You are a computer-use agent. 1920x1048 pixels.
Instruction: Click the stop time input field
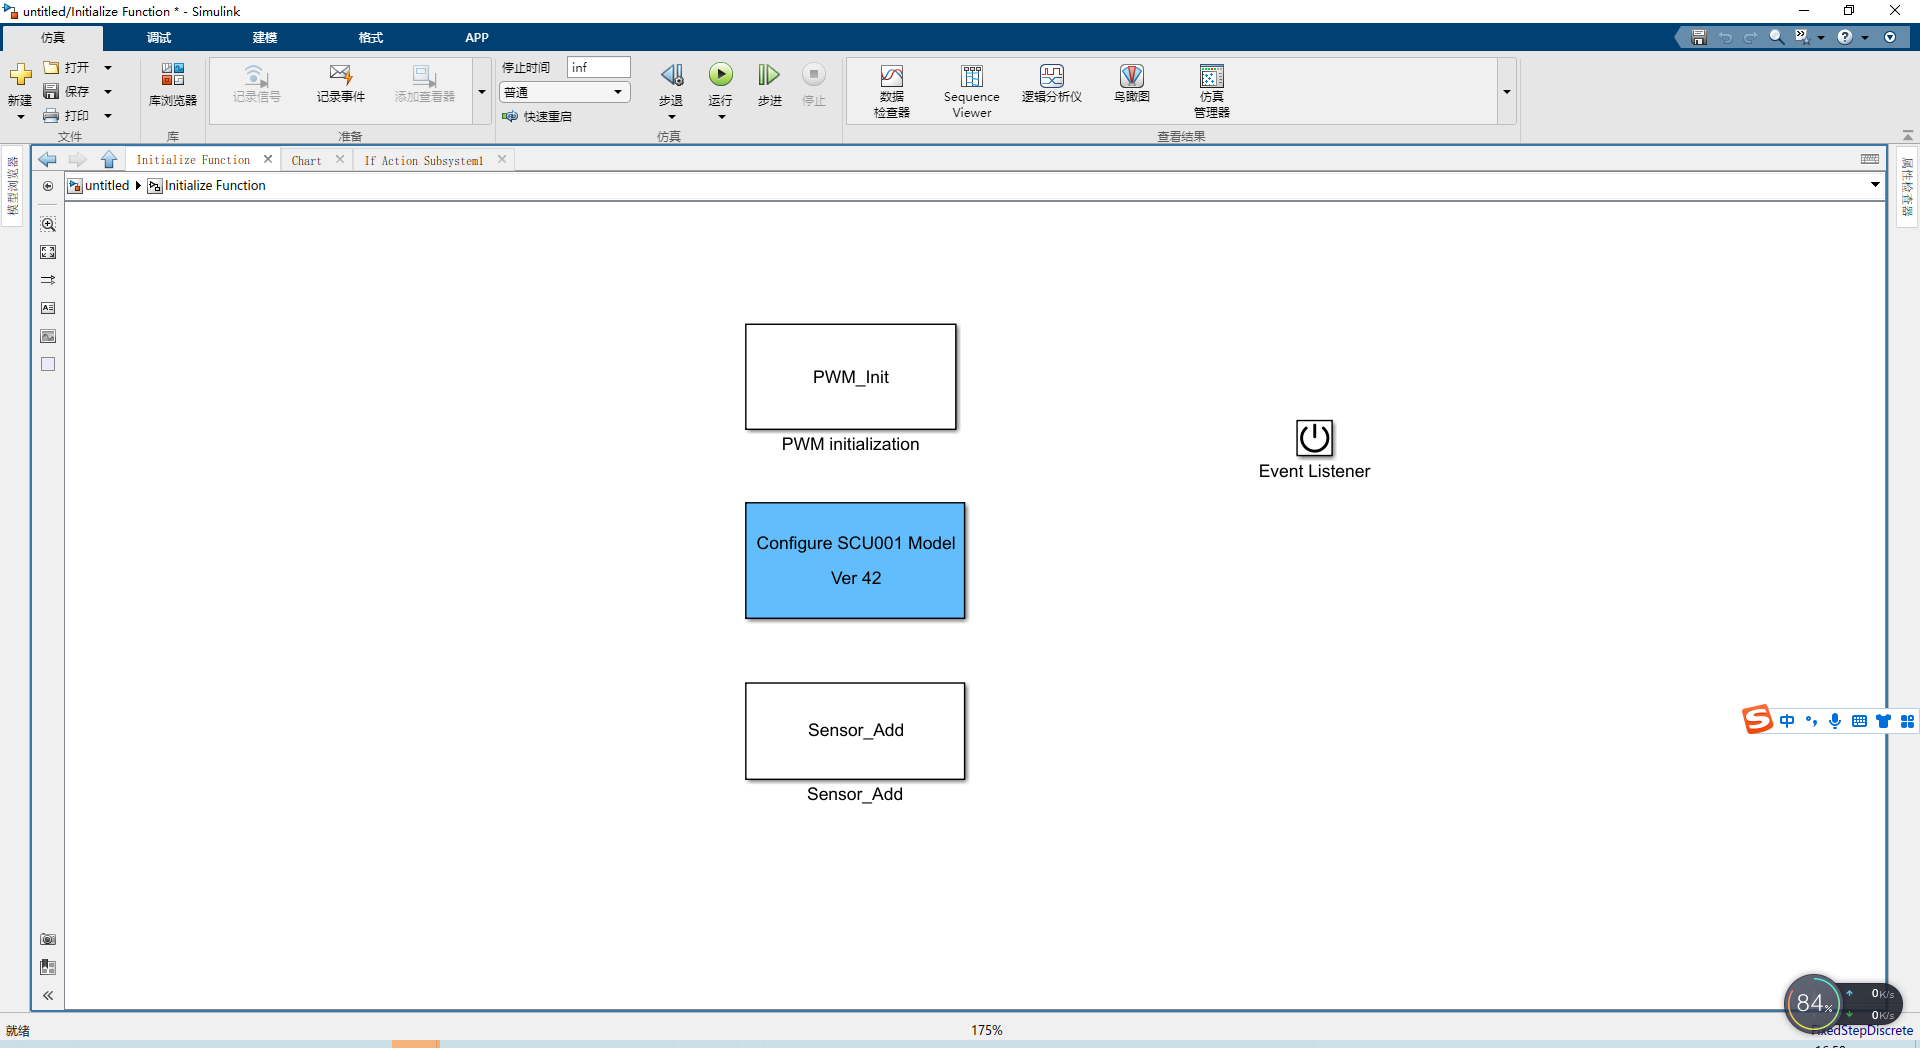tap(599, 67)
